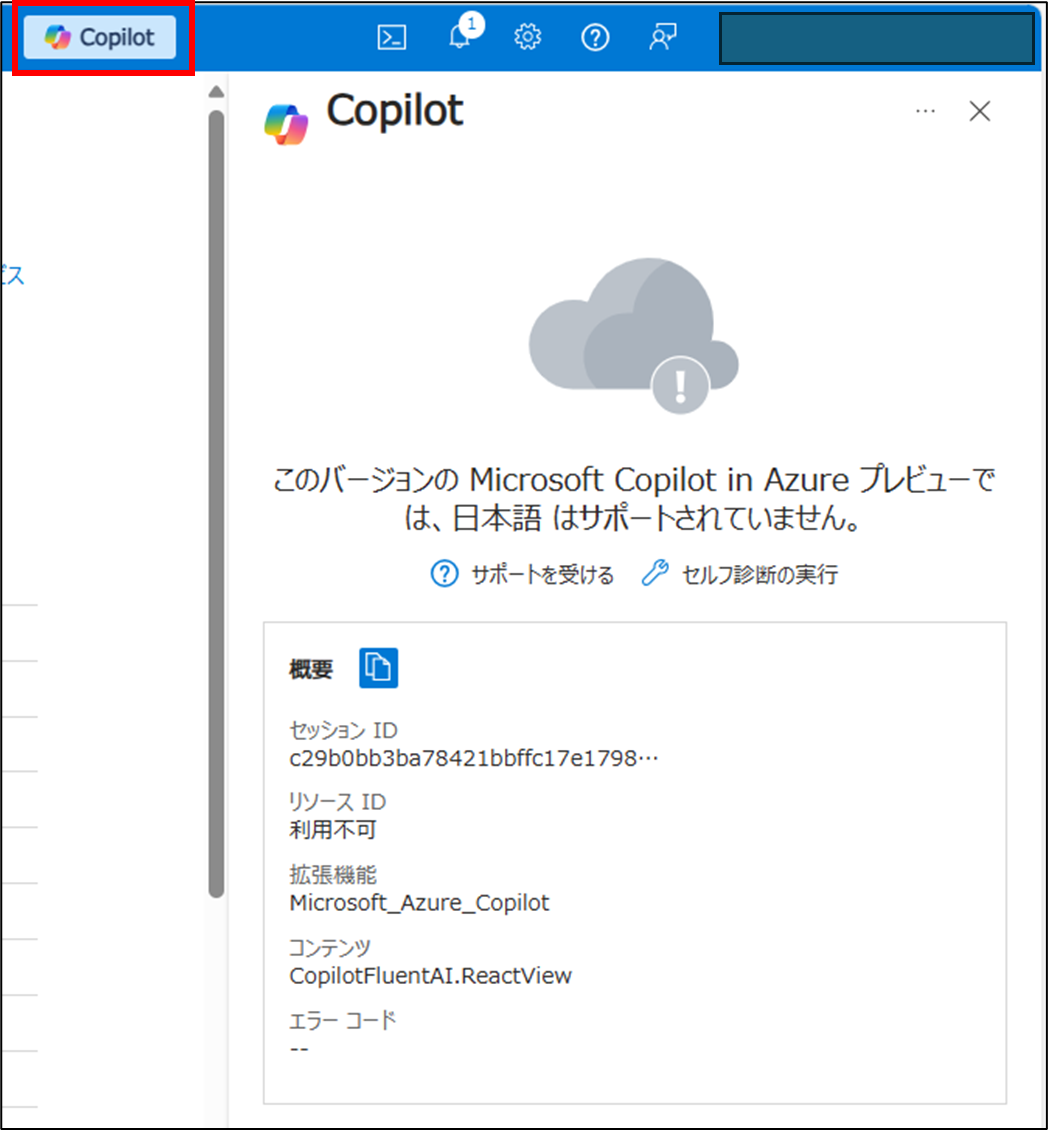Copy the 概要 summary details
The image size is (1048, 1130).
[x=378, y=667]
